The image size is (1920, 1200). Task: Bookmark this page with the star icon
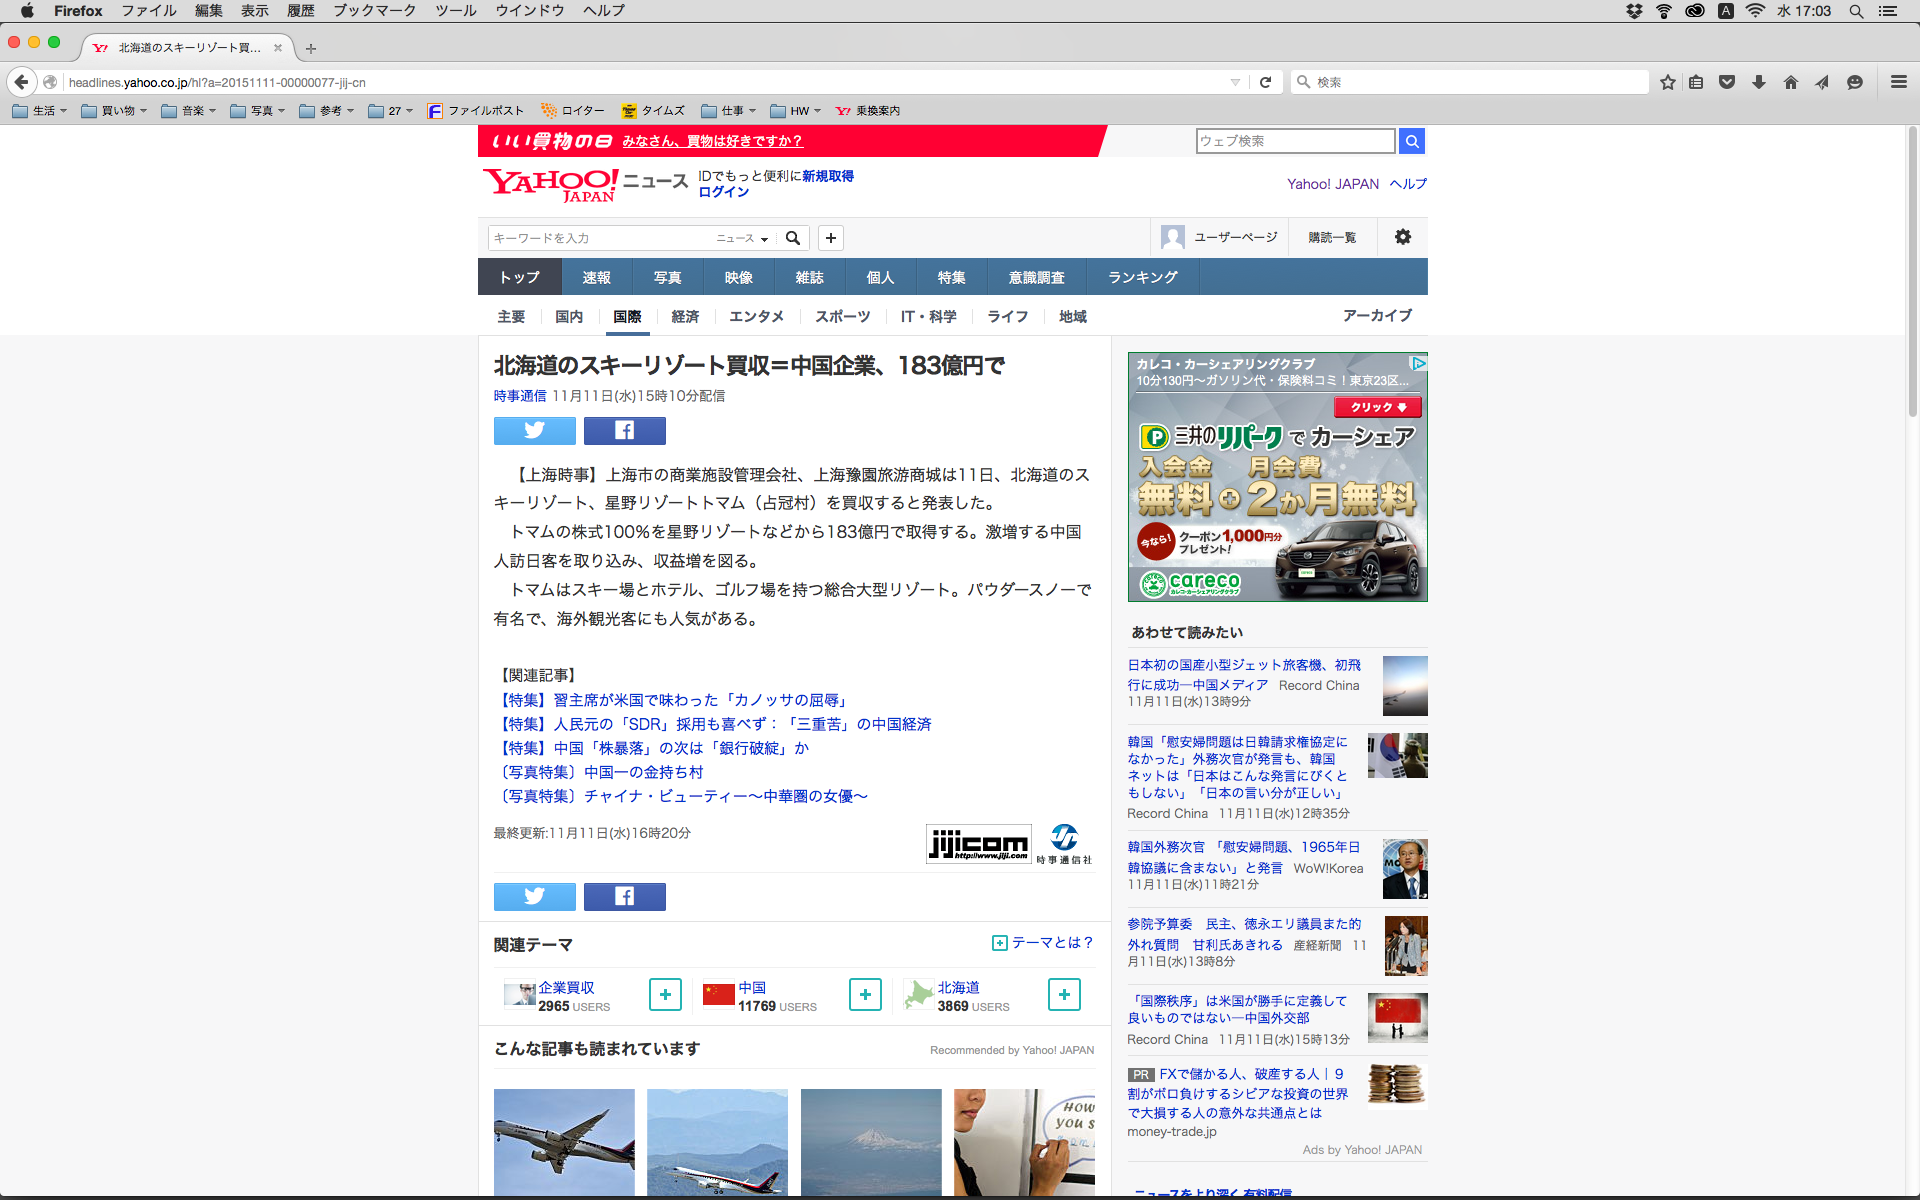point(1667,82)
